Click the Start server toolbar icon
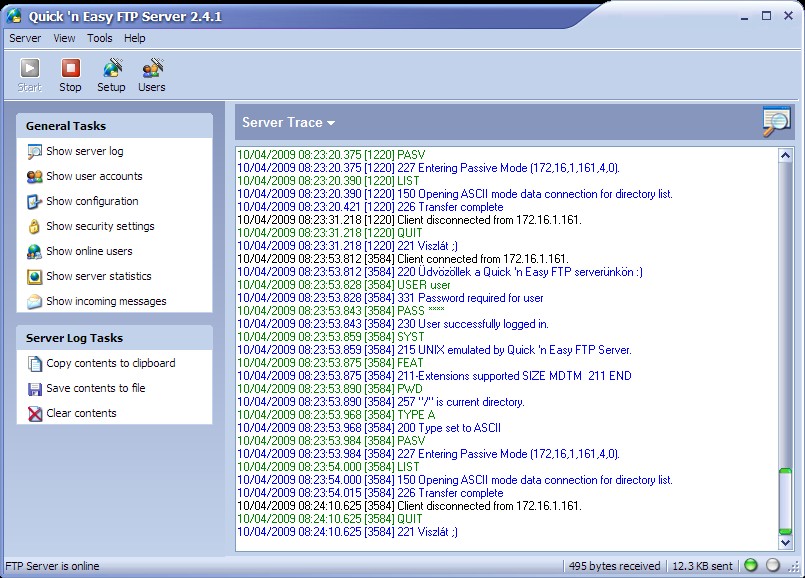Viewport: 805px width, 578px height. (x=29, y=68)
